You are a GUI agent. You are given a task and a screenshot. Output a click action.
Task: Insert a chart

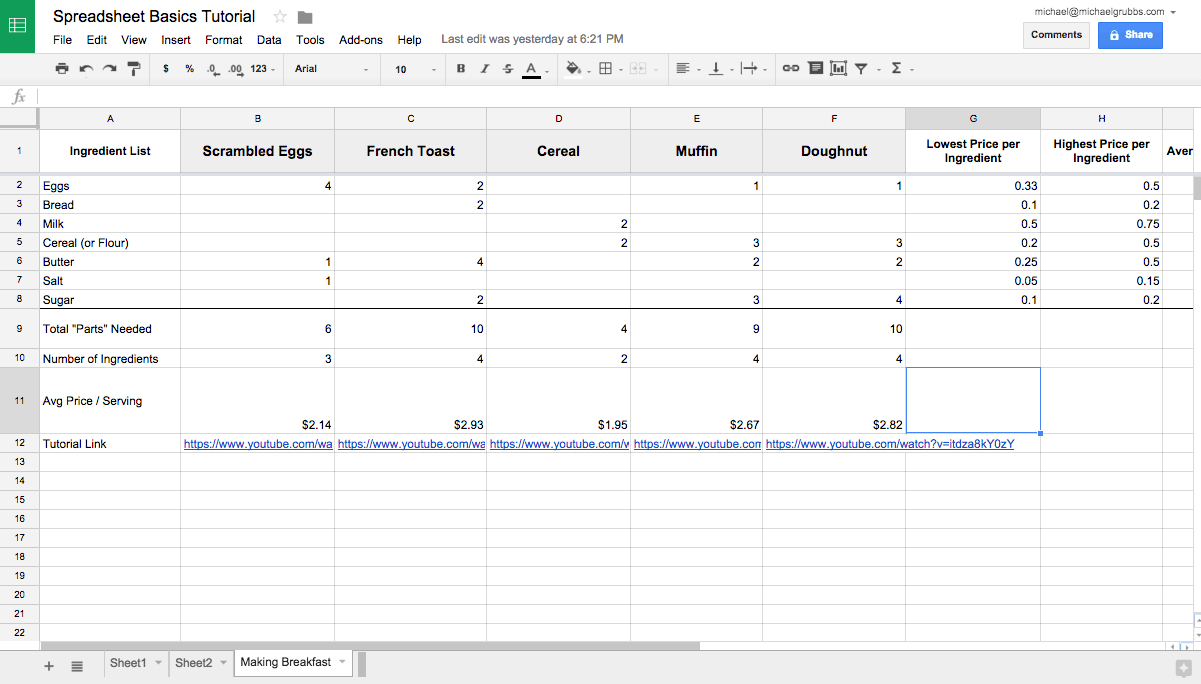click(x=836, y=68)
